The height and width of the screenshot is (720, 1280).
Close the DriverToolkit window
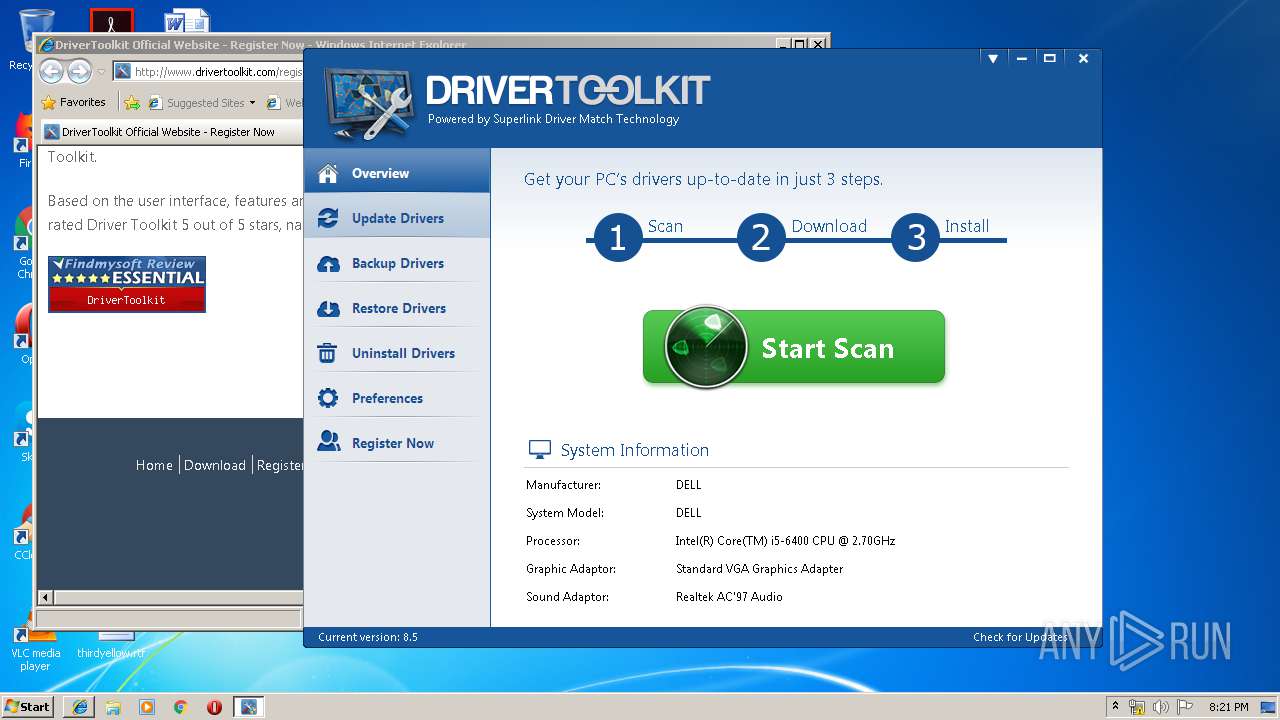click(1083, 59)
